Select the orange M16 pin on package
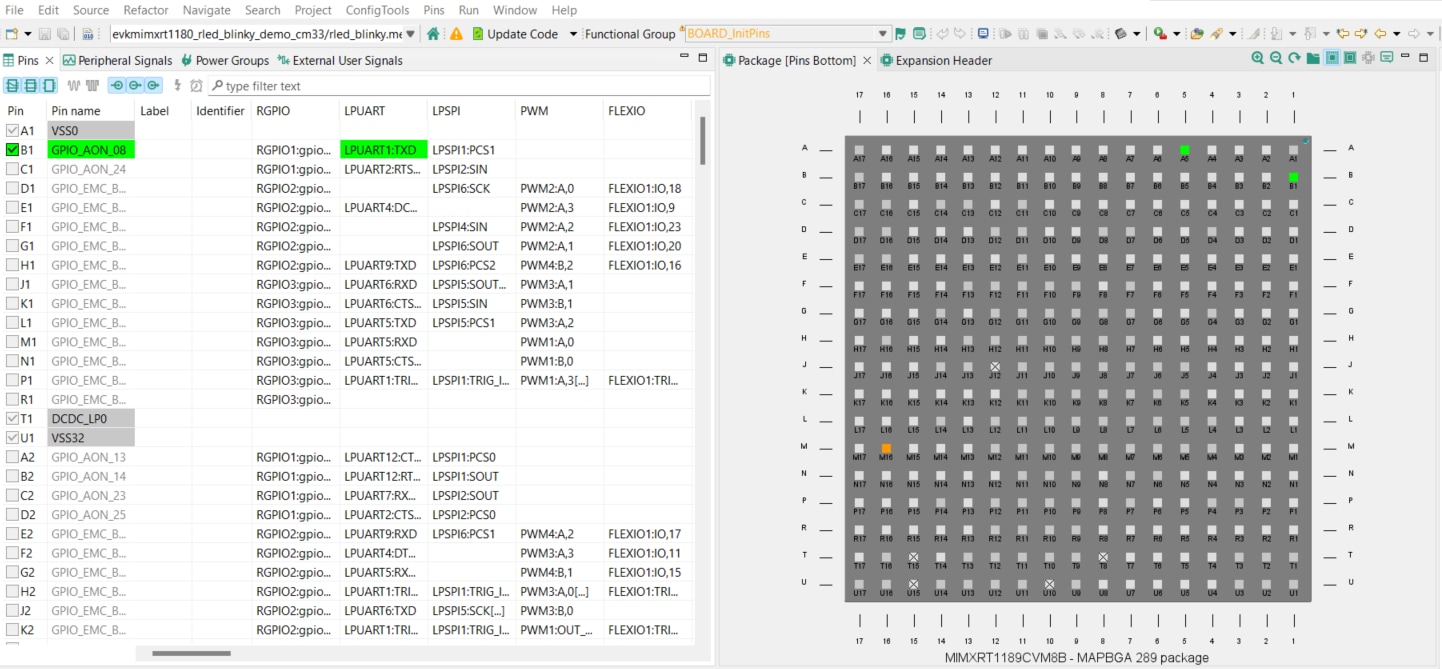This screenshot has width=1442, height=669. 886,449
